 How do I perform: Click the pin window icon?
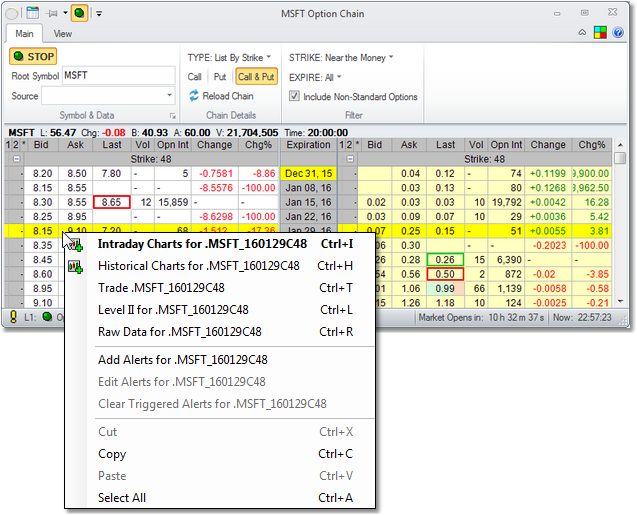click(x=52, y=13)
